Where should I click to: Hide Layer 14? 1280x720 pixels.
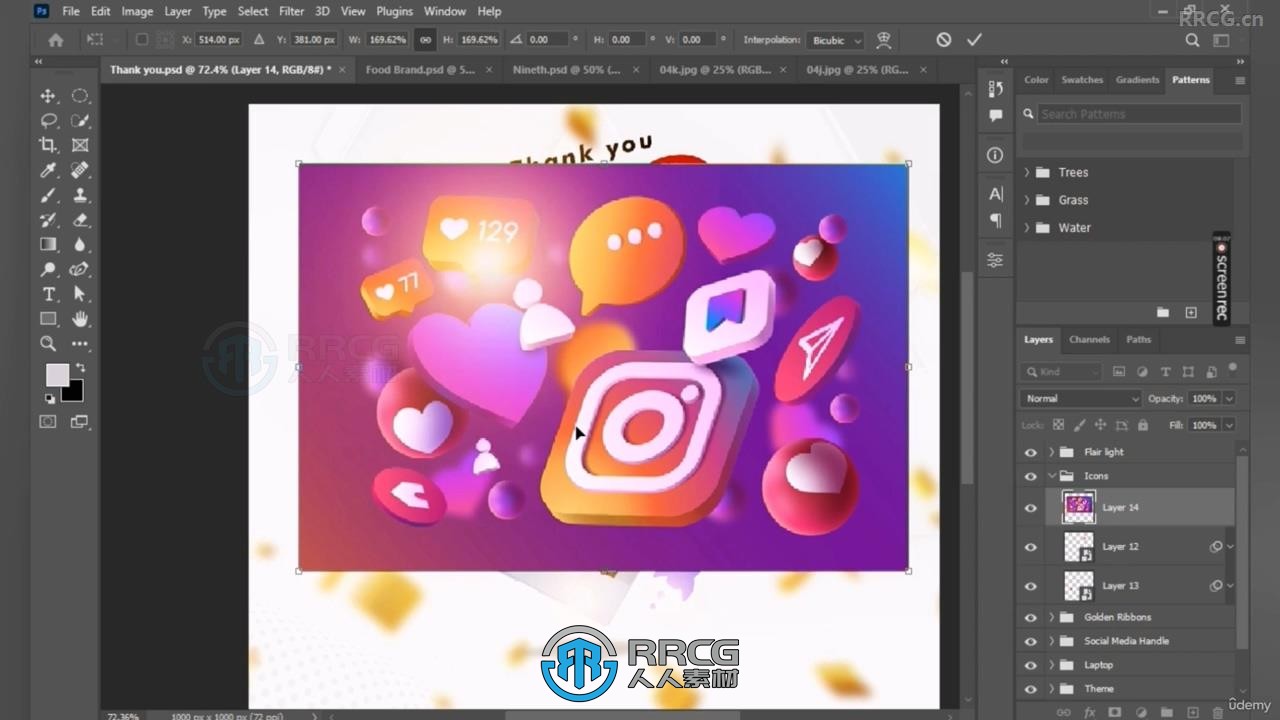[x=1031, y=508]
